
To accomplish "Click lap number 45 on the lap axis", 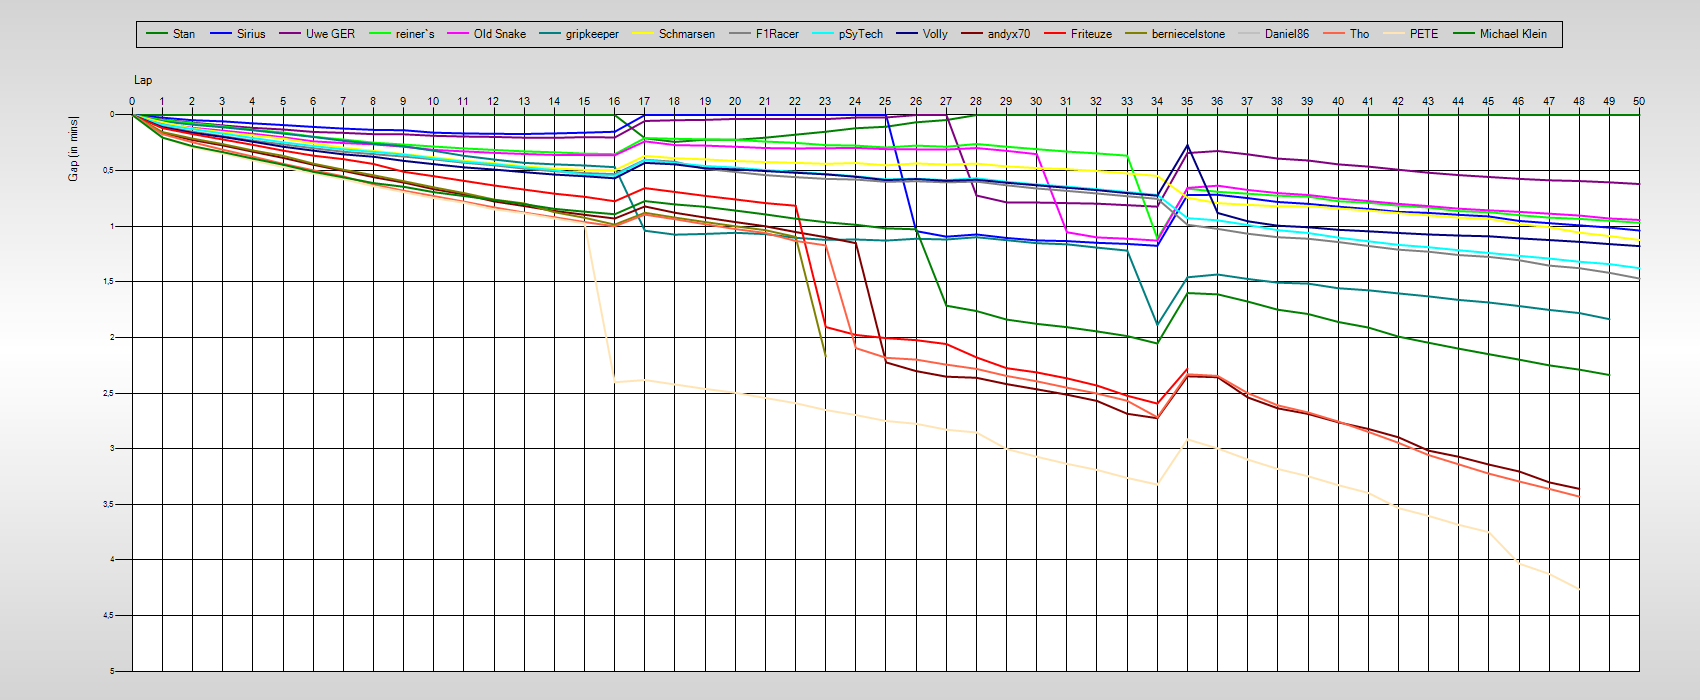I will pos(1488,101).
